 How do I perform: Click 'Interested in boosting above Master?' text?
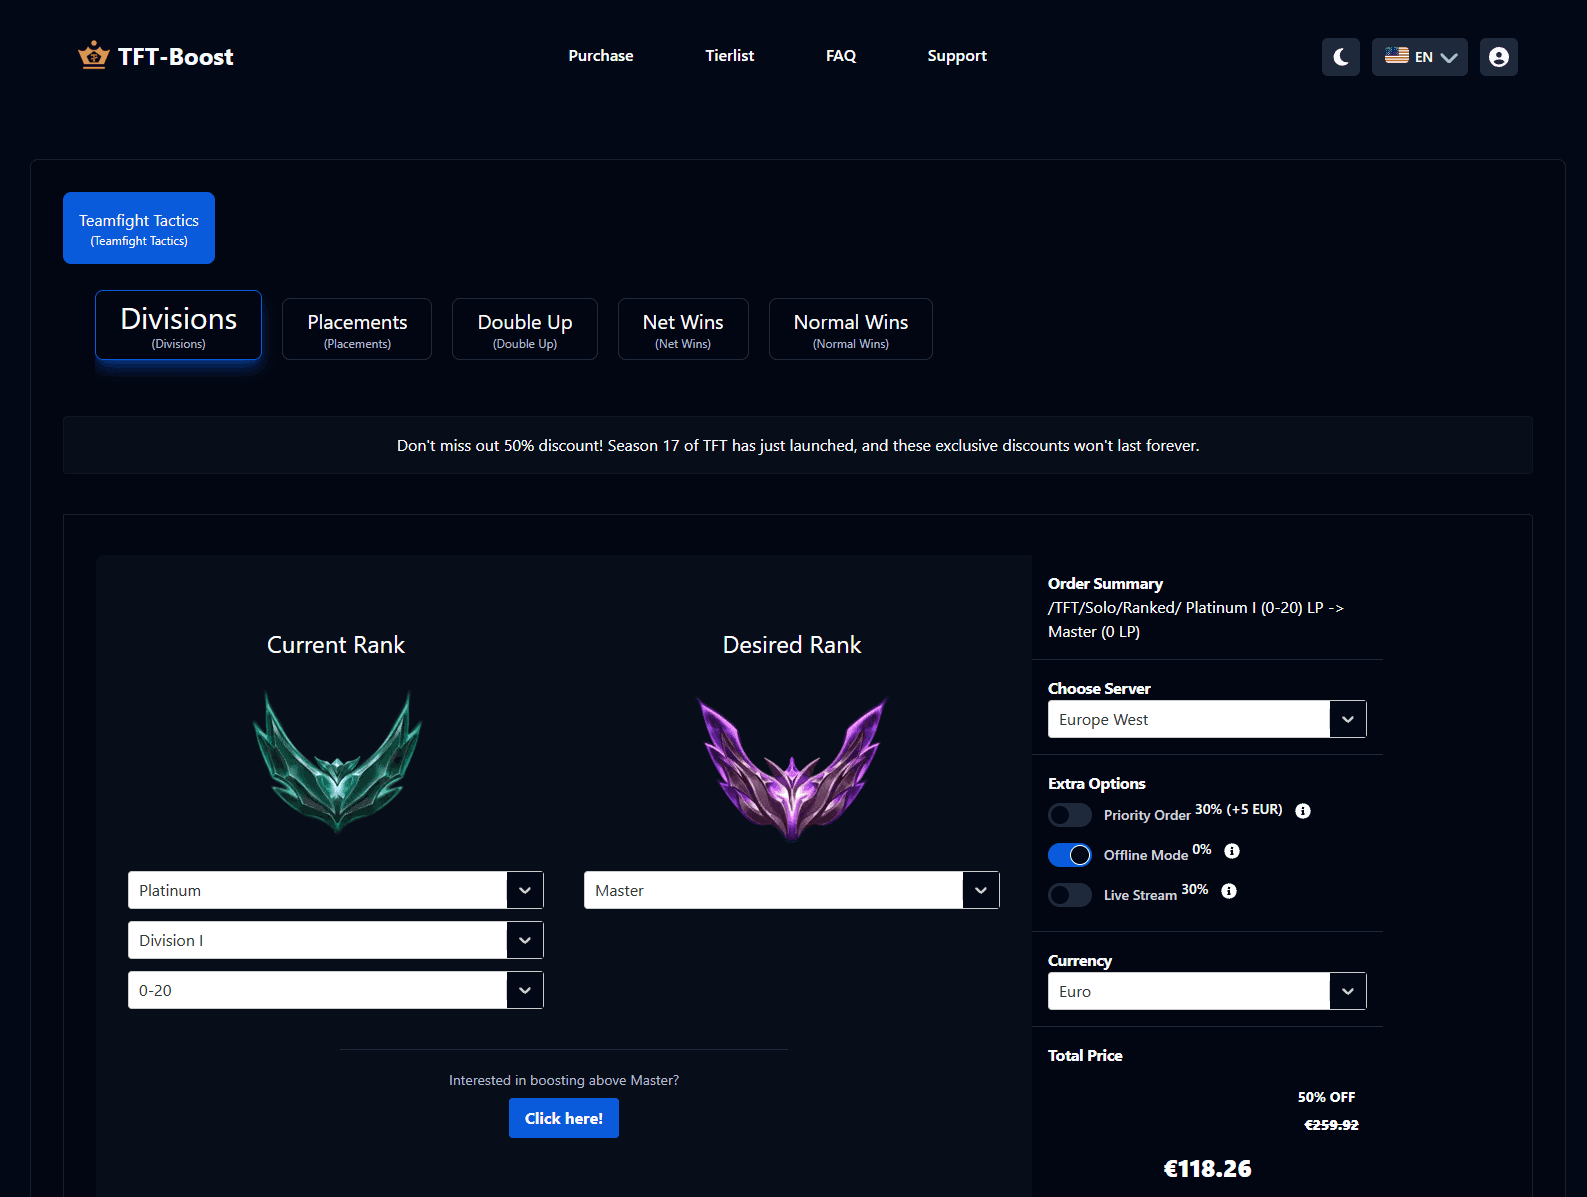564,1080
